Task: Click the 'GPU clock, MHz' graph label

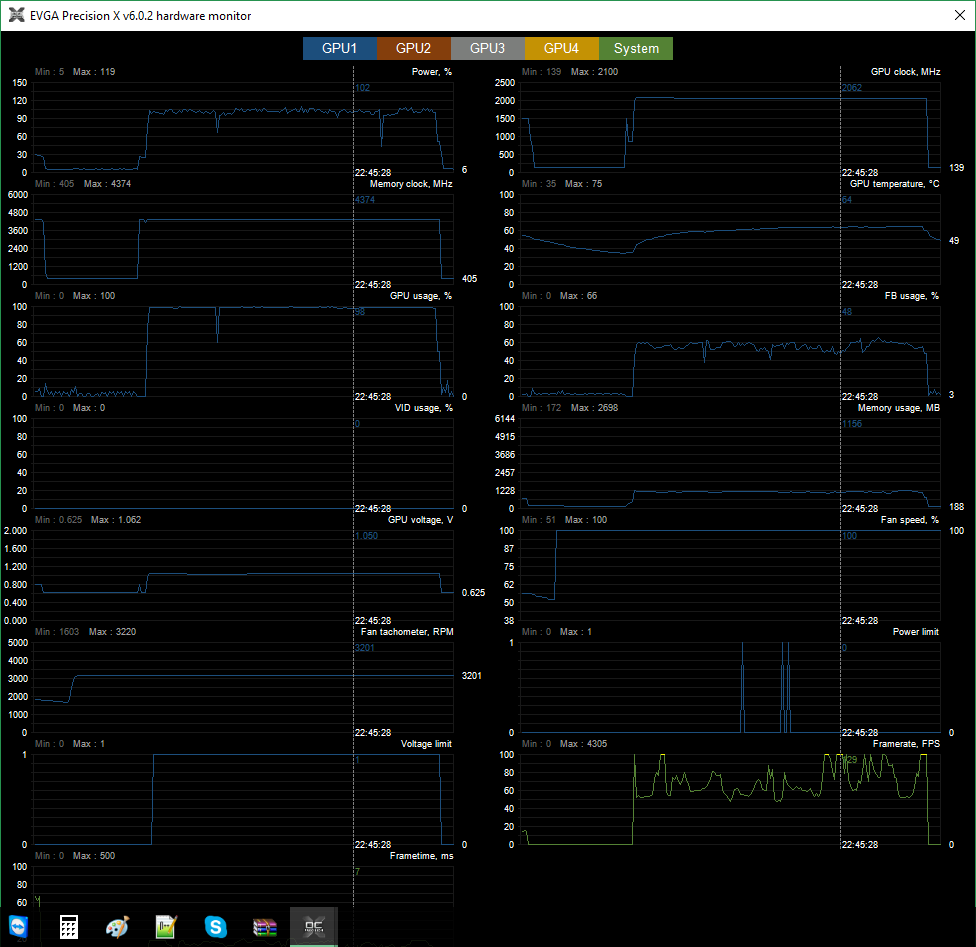Action: (905, 72)
